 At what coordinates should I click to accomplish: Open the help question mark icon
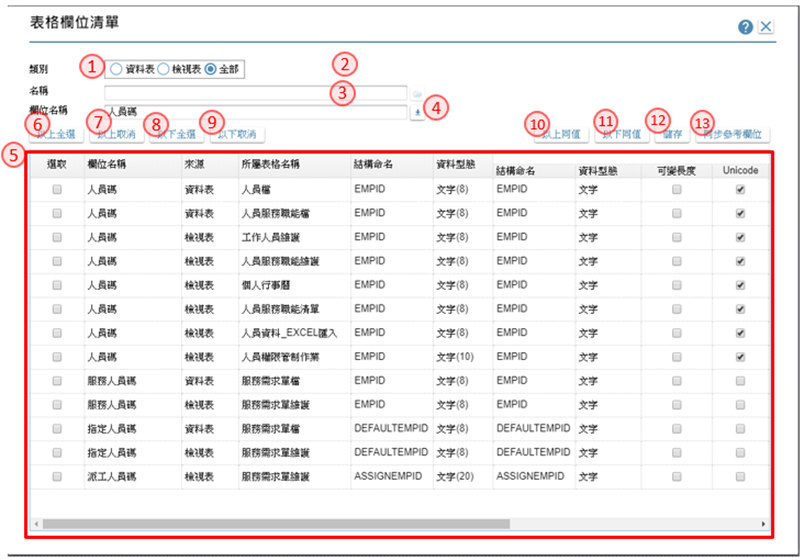click(x=745, y=27)
